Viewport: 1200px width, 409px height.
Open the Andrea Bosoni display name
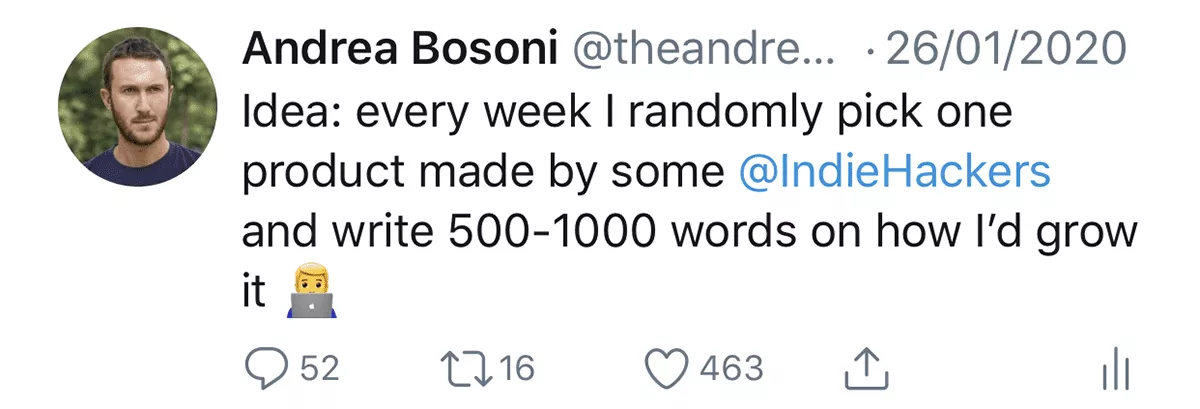pos(399,49)
